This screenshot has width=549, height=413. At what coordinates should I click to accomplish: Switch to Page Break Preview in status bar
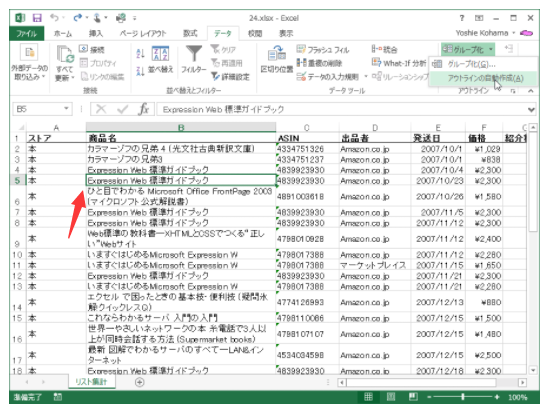point(414,397)
